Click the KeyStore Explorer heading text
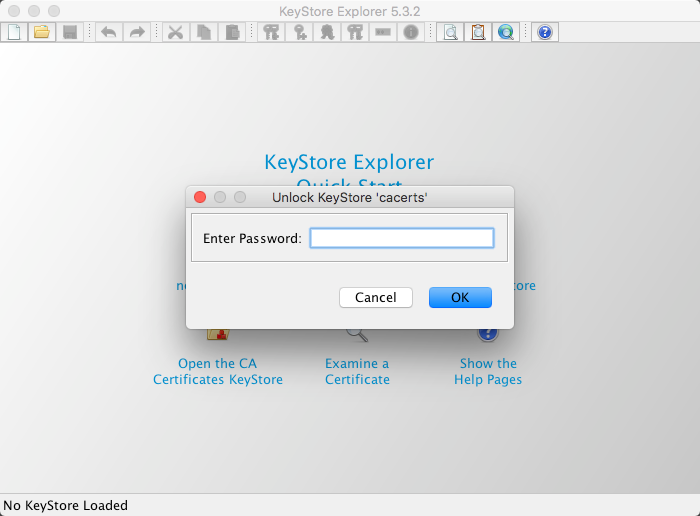Viewport: 700px width, 516px height. tap(349, 162)
